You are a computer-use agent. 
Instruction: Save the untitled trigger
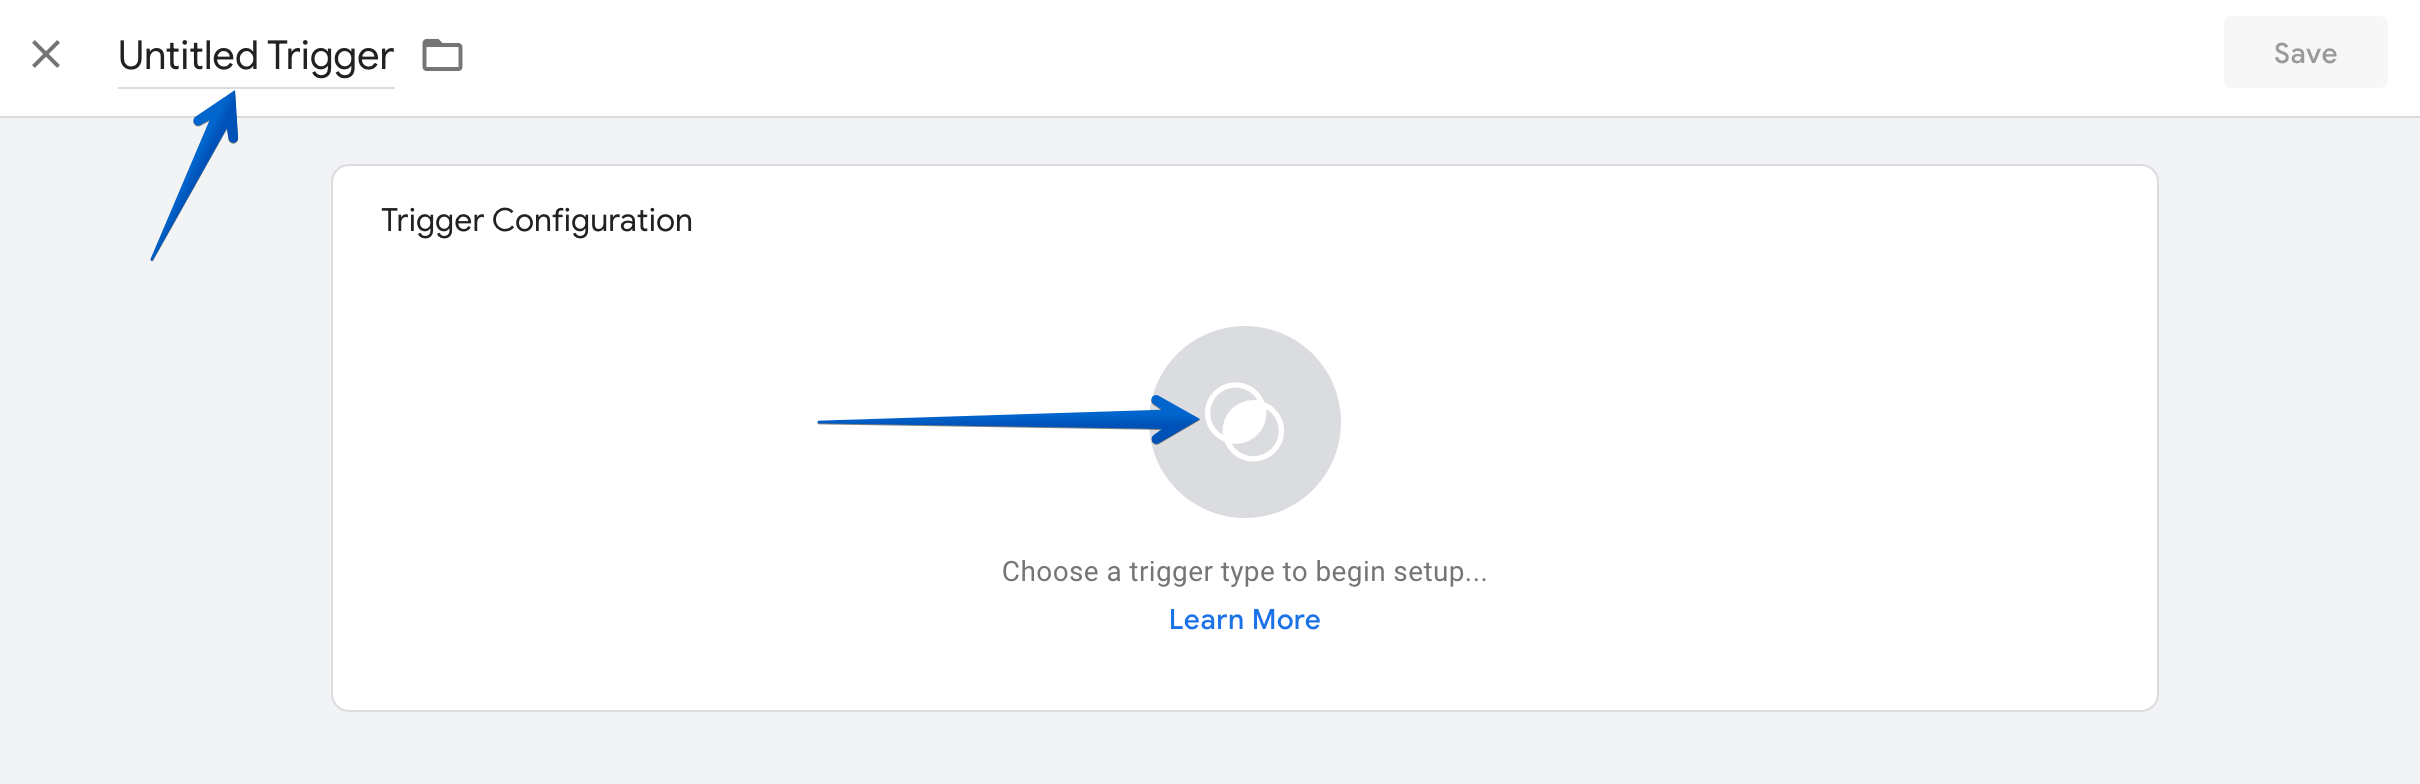(x=2305, y=53)
